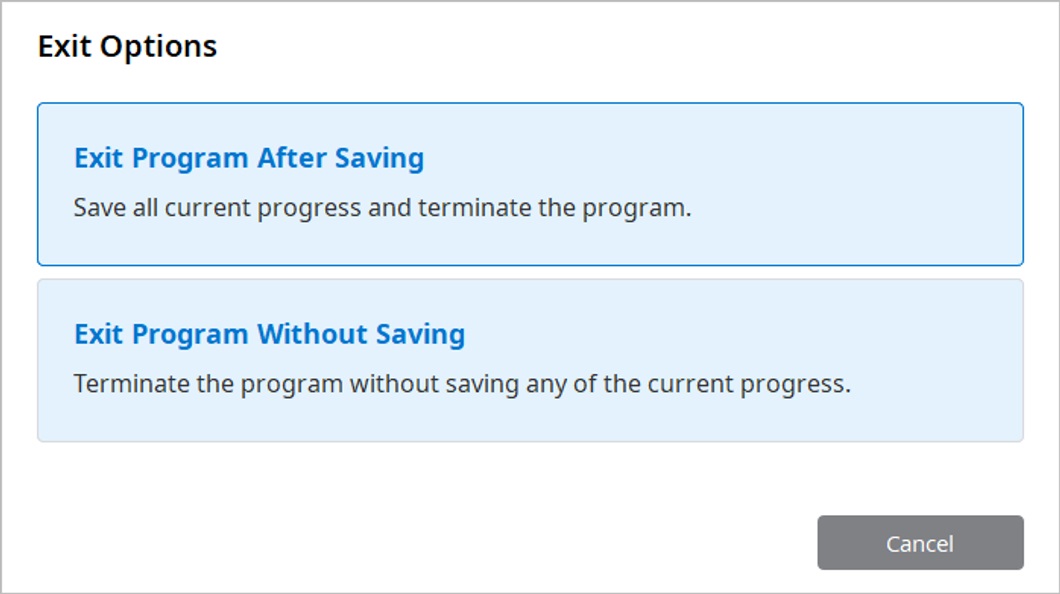Click 'Terminate the program without saving' description
Screen dimensions: 1060x594
point(462,384)
